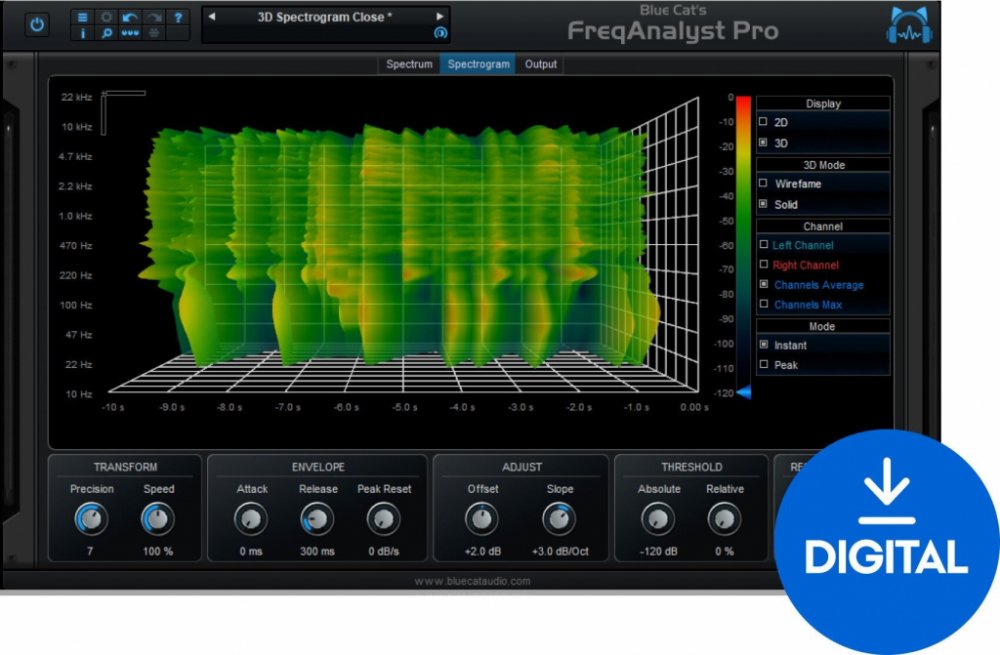Click the www.bluecataudio.com link
This screenshot has height=655, width=1000.
click(x=472, y=581)
